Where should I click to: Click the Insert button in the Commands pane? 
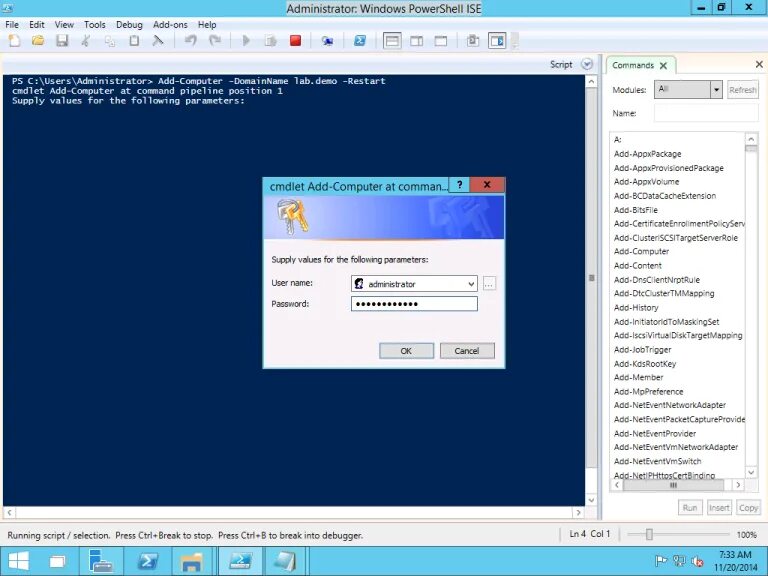point(719,507)
